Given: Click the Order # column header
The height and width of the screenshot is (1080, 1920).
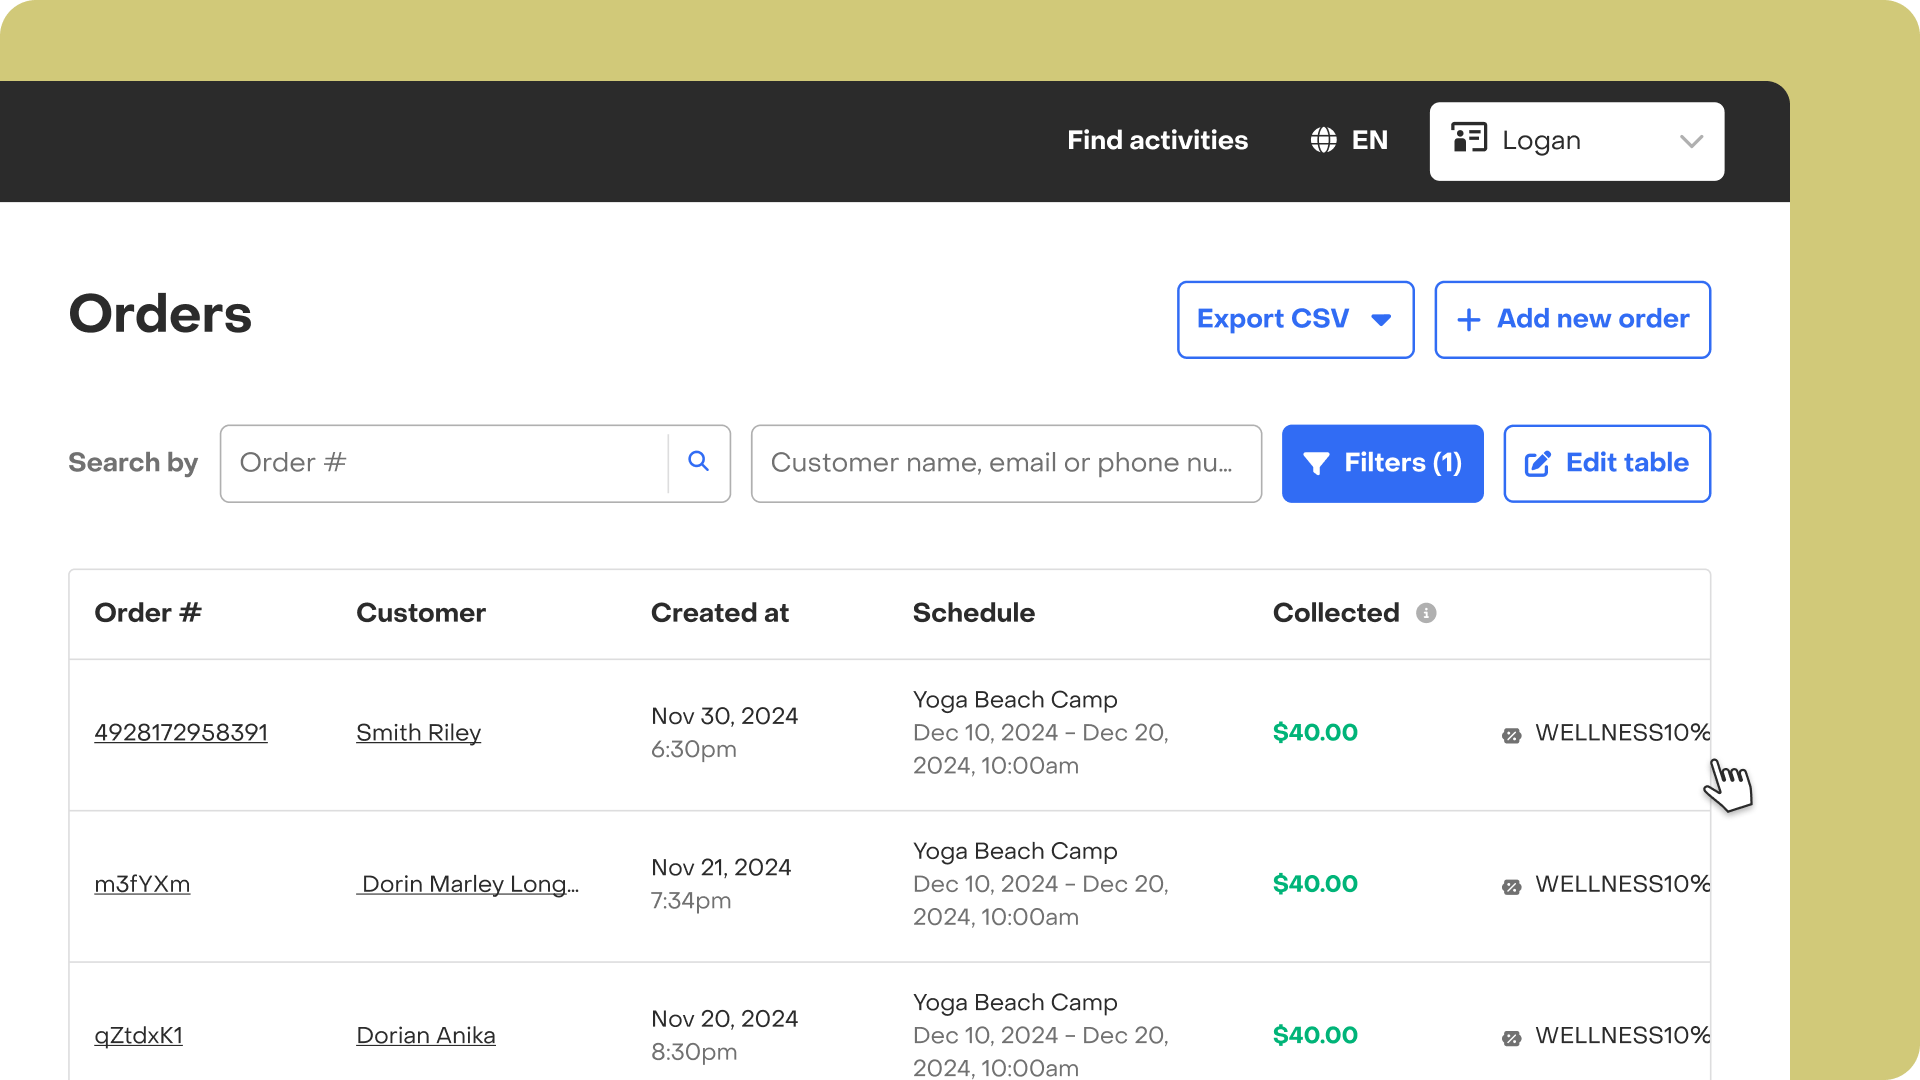Looking at the screenshot, I should tap(147, 613).
